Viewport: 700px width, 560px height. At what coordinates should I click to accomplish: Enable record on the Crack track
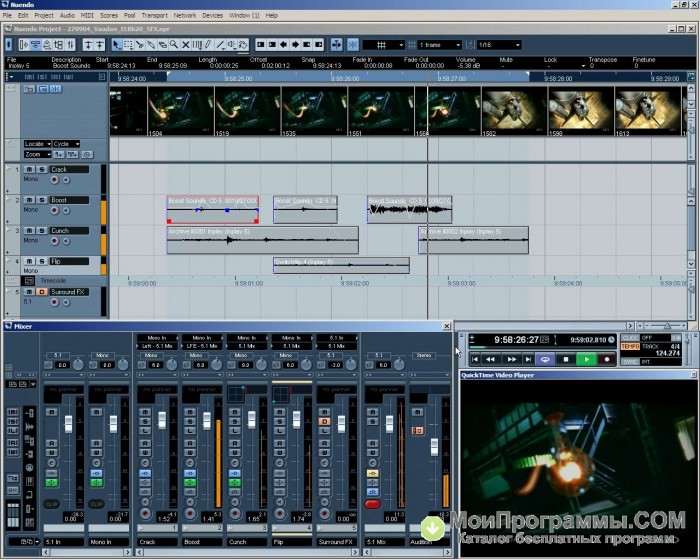54,180
